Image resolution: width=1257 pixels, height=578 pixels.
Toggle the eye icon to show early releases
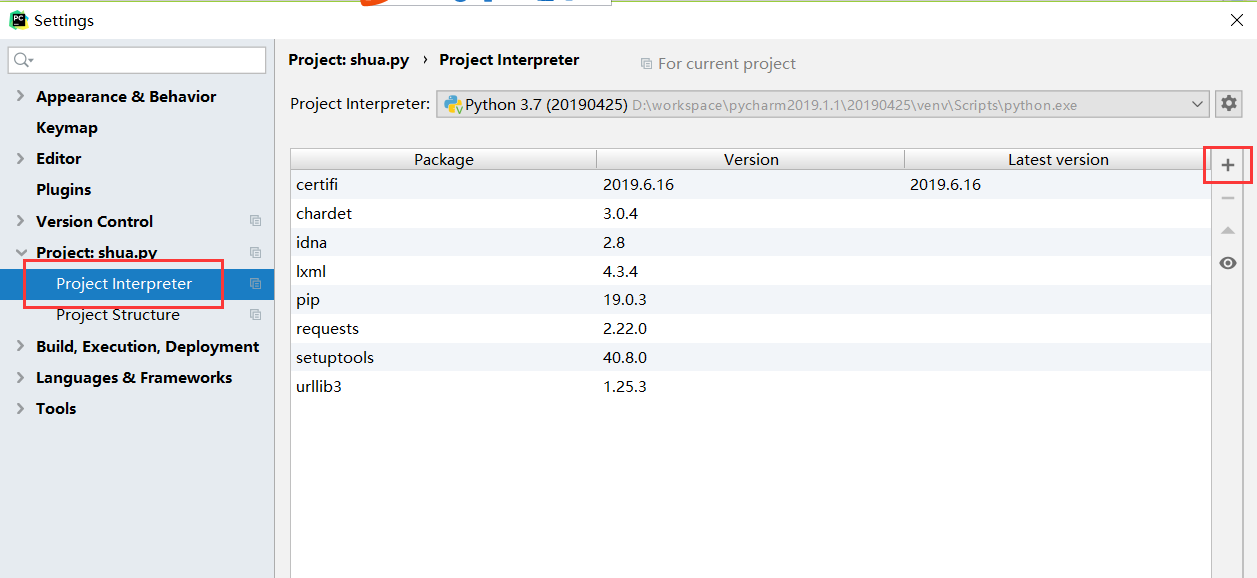click(1228, 262)
